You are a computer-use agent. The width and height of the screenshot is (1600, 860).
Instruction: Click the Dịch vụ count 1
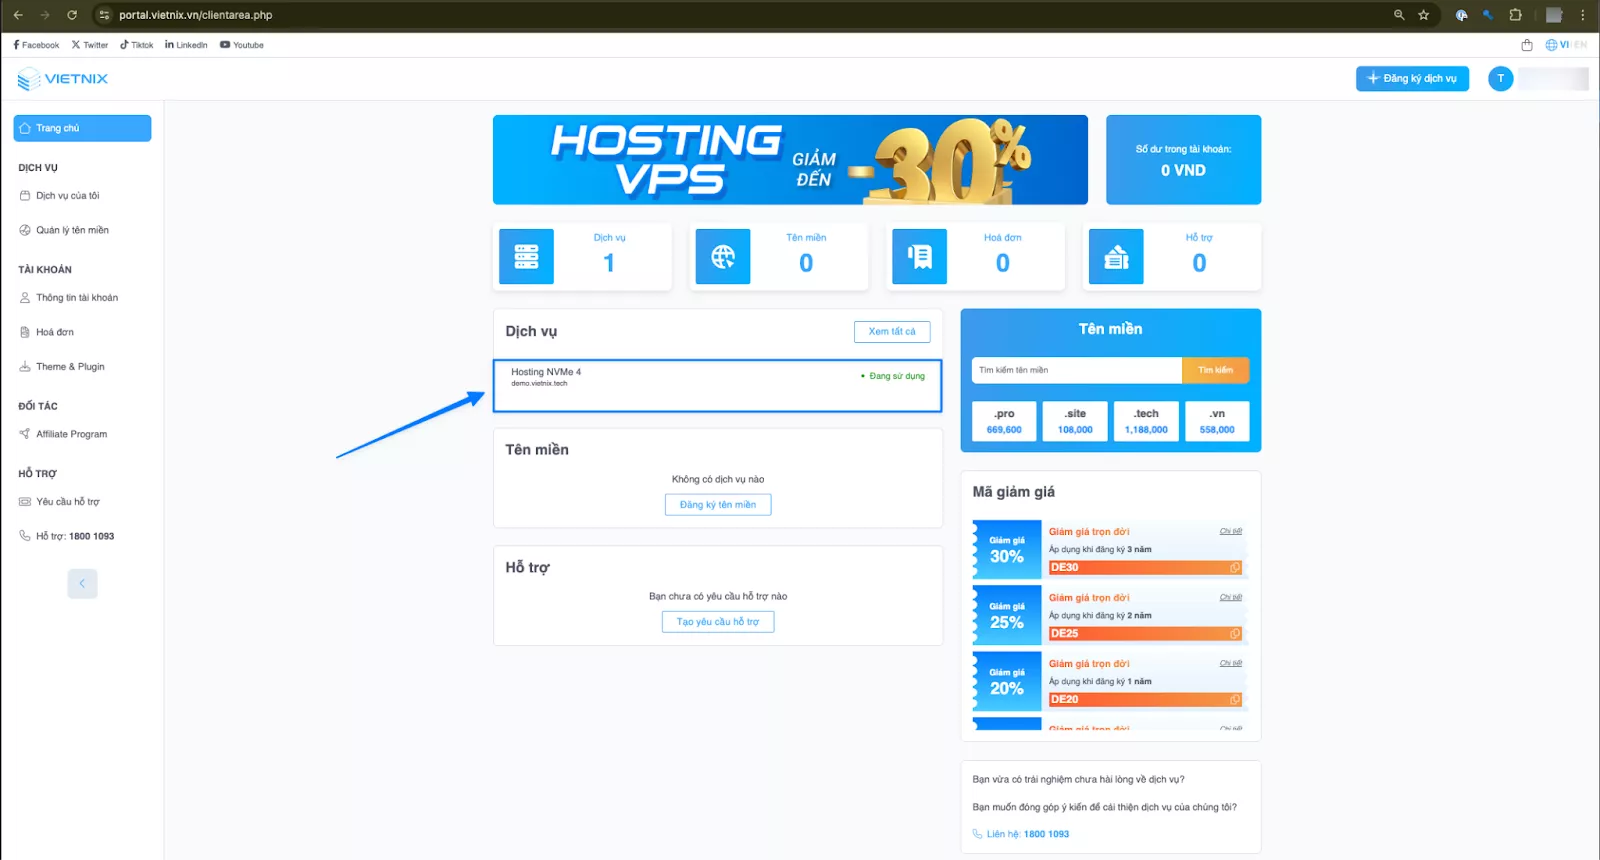pyautogui.click(x=609, y=263)
